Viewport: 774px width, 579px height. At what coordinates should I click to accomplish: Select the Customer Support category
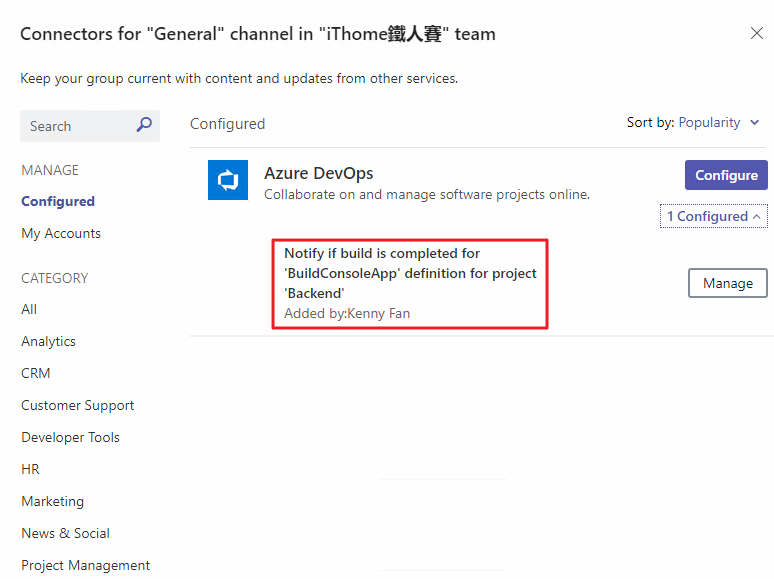(x=77, y=405)
